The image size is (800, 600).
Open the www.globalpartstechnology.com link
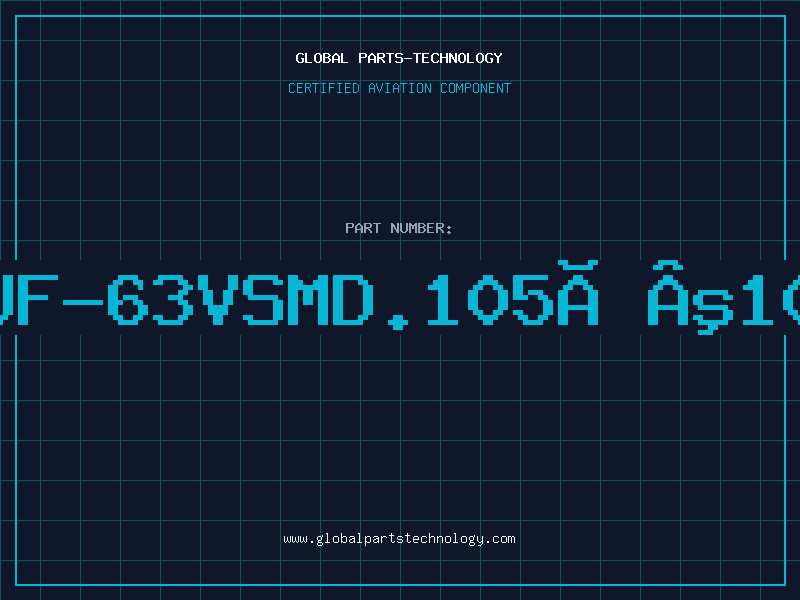pos(399,539)
